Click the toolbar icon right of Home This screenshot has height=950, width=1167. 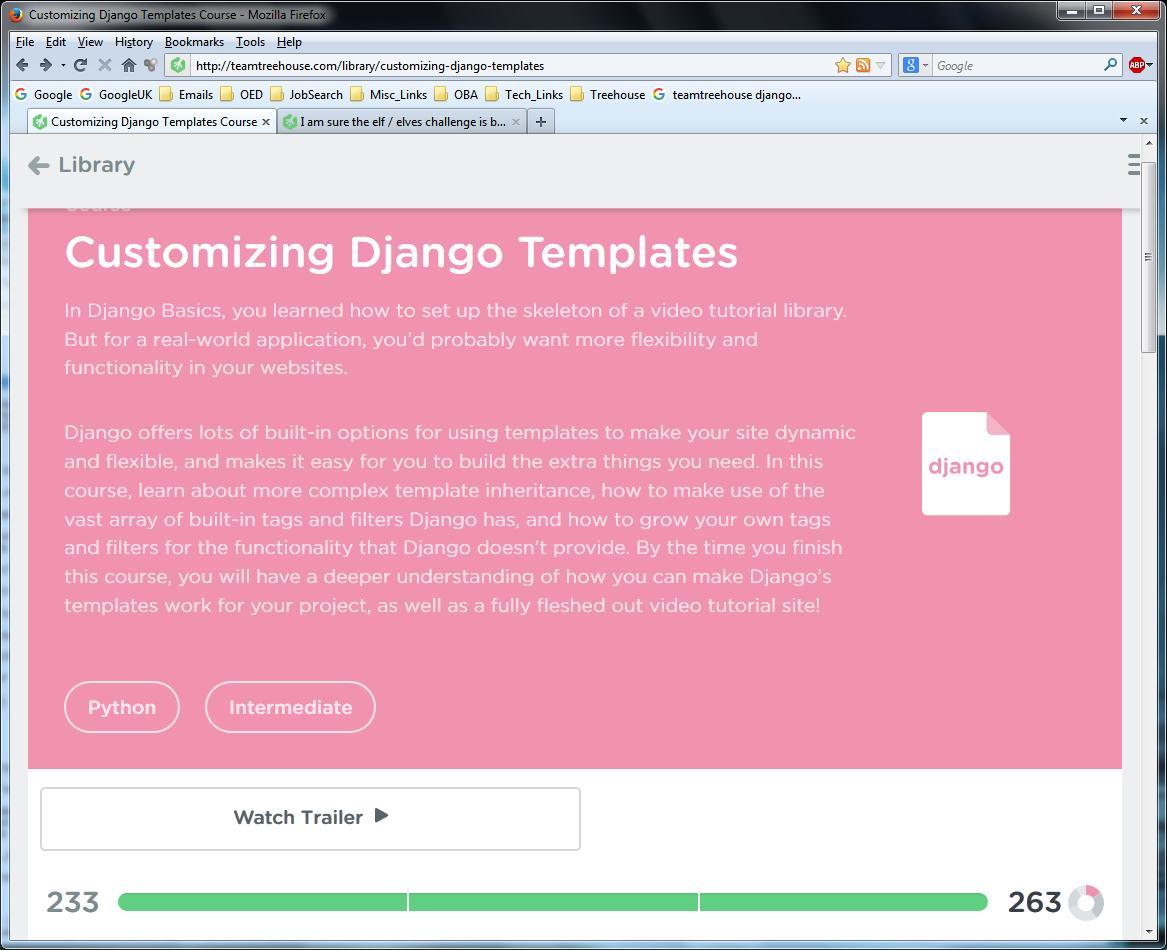pyautogui.click(x=150, y=66)
